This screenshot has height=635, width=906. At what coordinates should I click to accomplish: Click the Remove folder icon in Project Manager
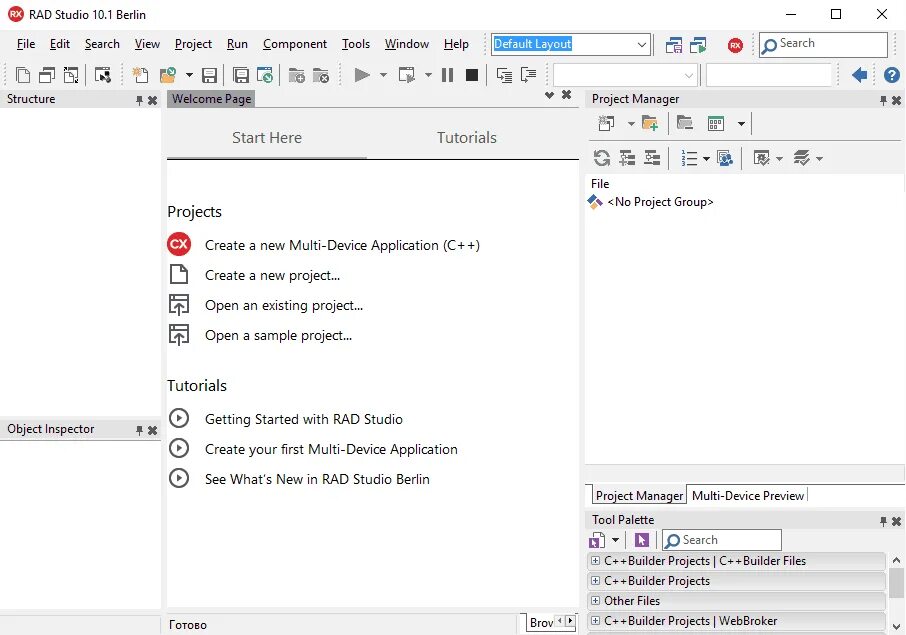pos(685,123)
